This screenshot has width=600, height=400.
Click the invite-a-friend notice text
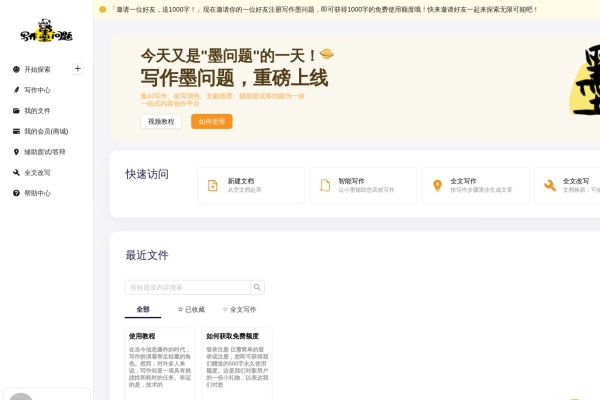[x=324, y=10]
